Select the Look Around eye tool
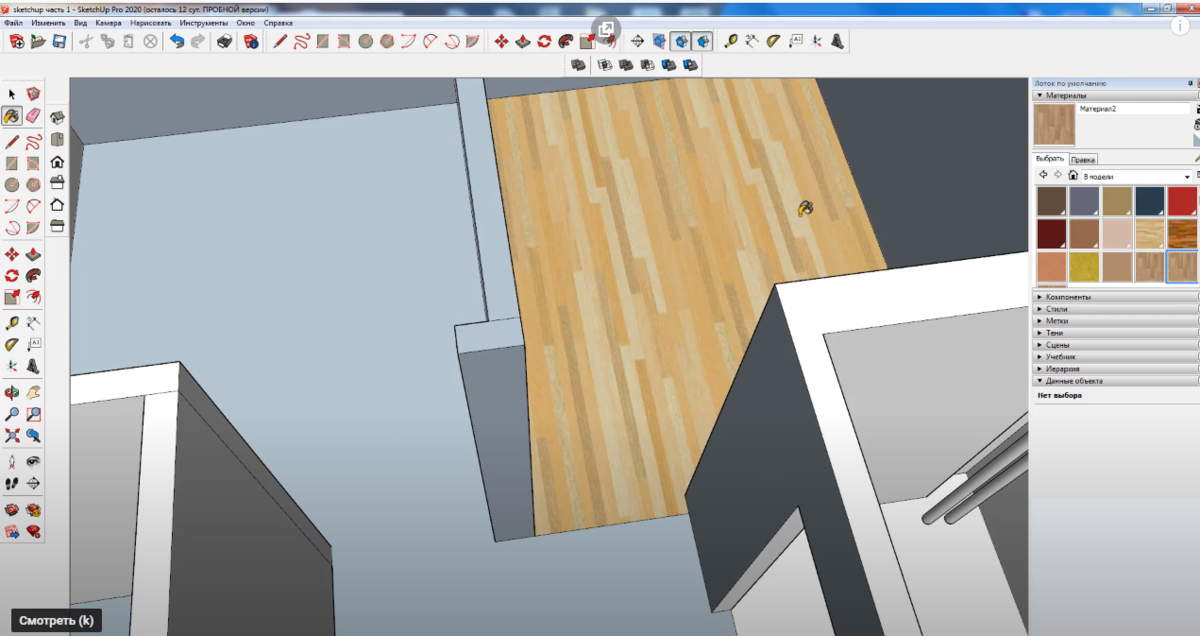1200x636 pixels. coord(34,461)
